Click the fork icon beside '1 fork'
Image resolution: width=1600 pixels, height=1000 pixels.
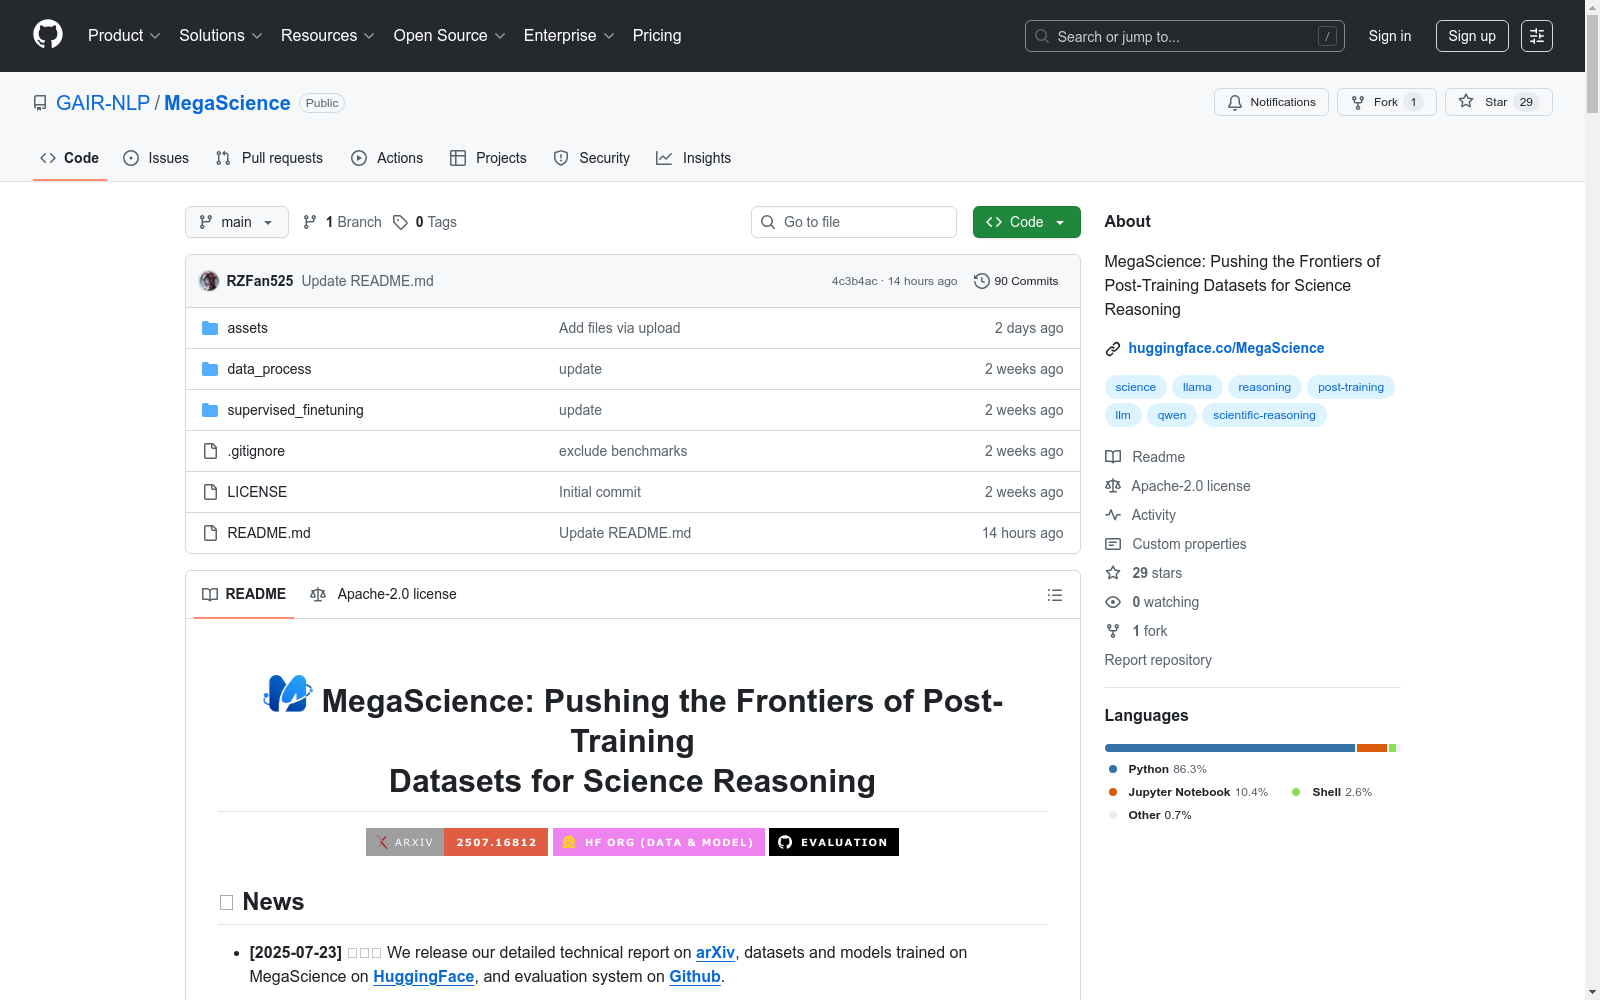click(1113, 631)
